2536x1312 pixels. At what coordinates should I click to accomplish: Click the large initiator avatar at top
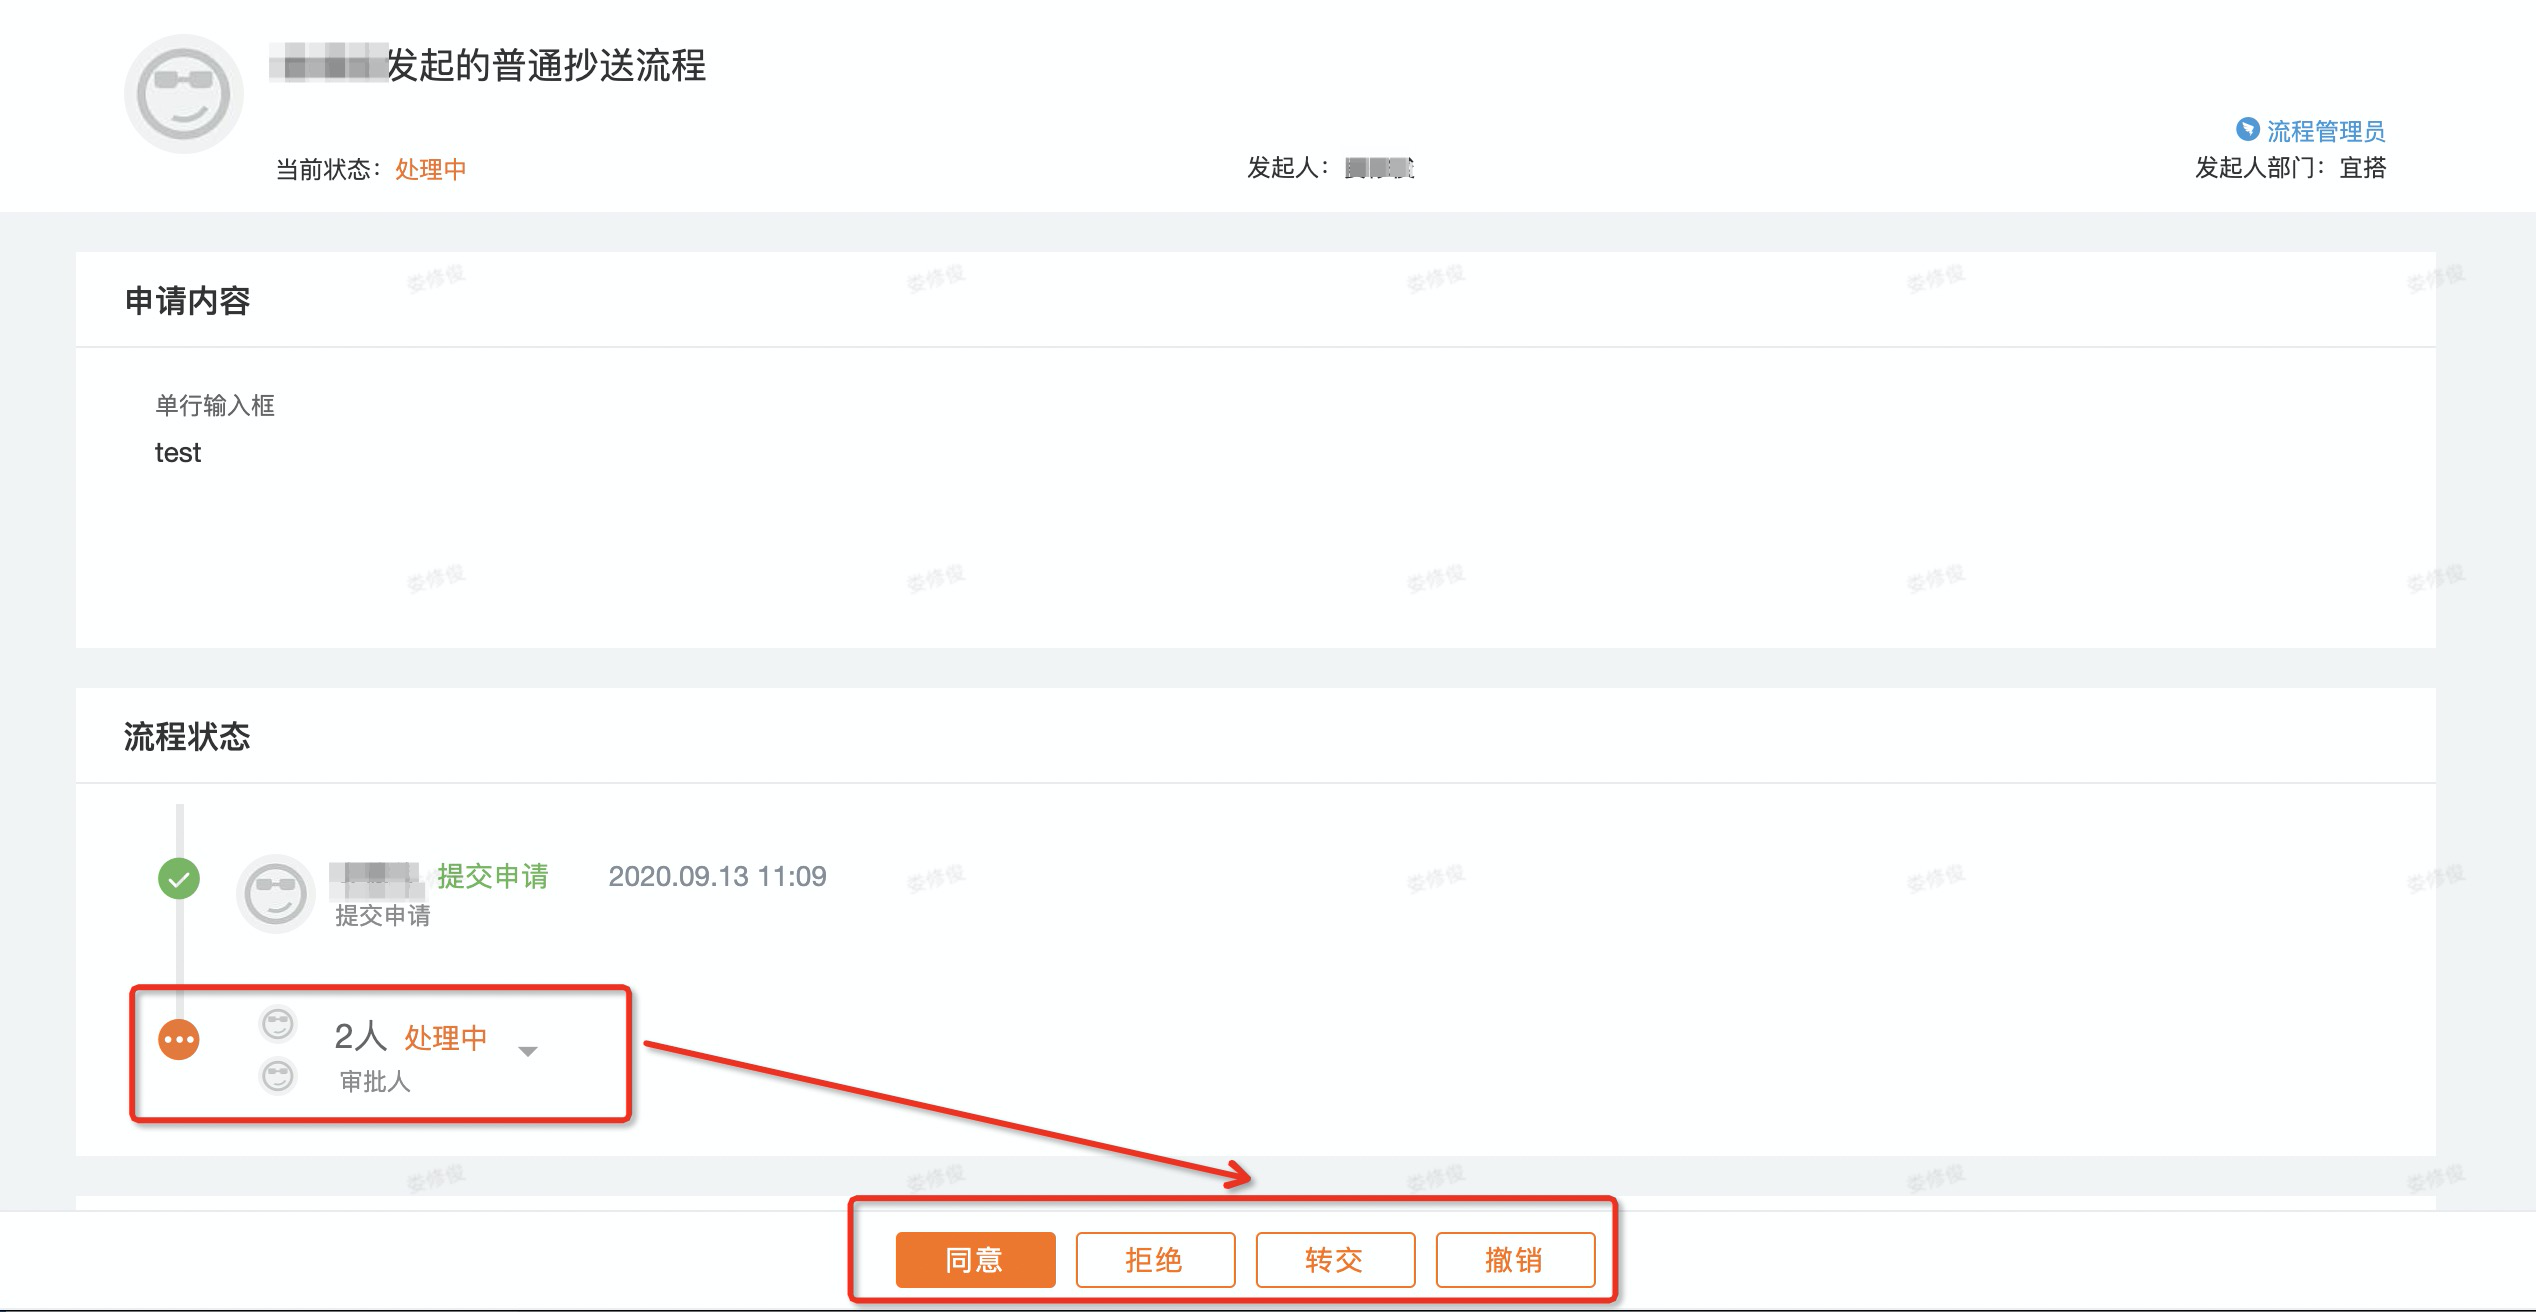tap(183, 94)
